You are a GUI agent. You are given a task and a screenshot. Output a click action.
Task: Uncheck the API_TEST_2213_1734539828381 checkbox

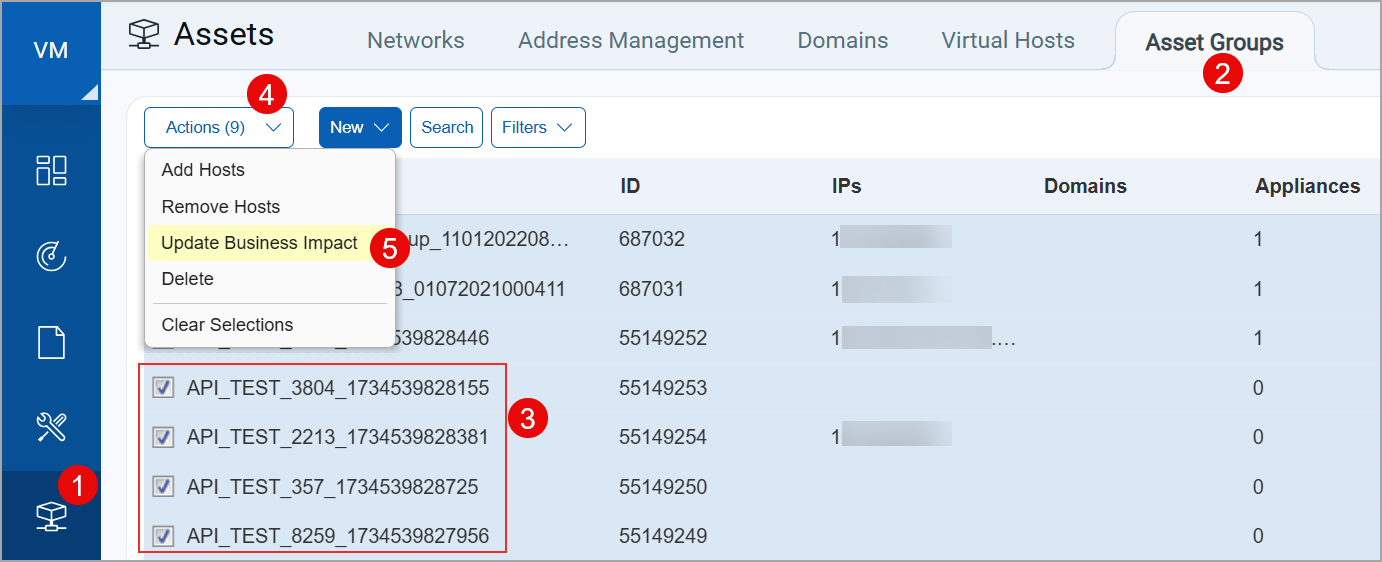pyautogui.click(x=163, y=437)
